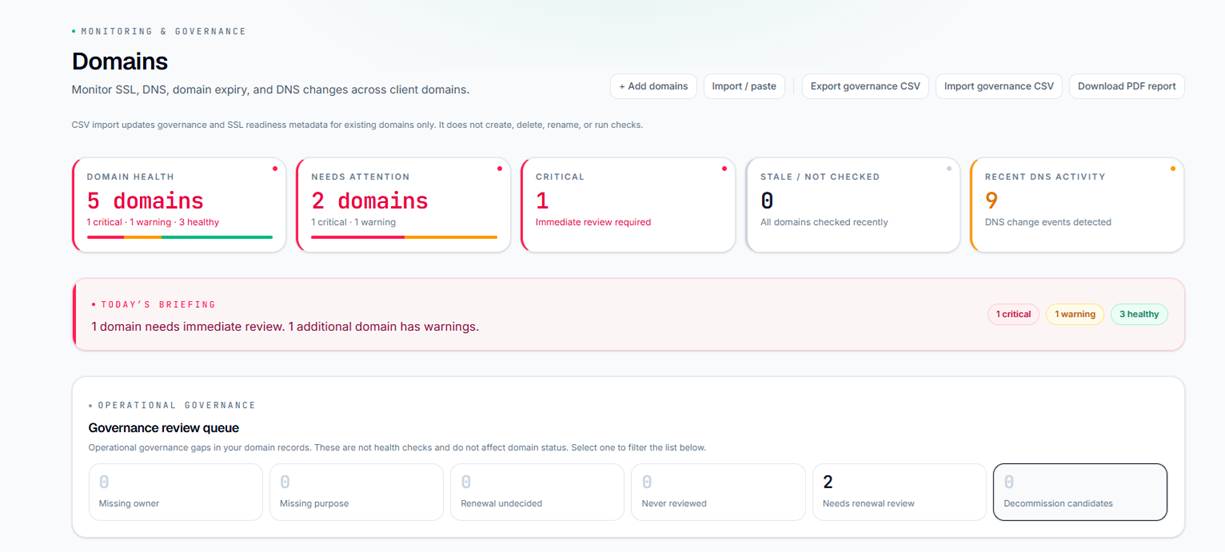The width and height of the screenshot is (1225, 552).
Task: Download the PDF report
Action: [x=1127, y=86]
